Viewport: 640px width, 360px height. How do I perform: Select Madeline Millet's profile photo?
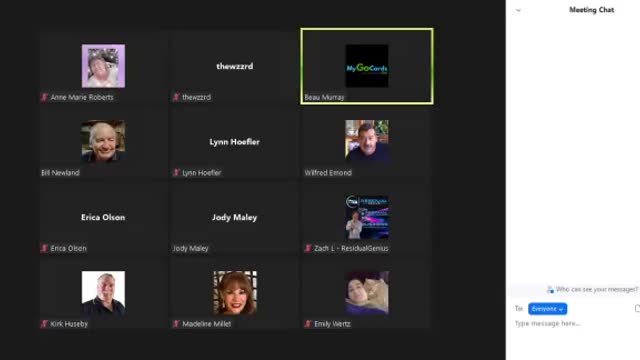(235, 293)
